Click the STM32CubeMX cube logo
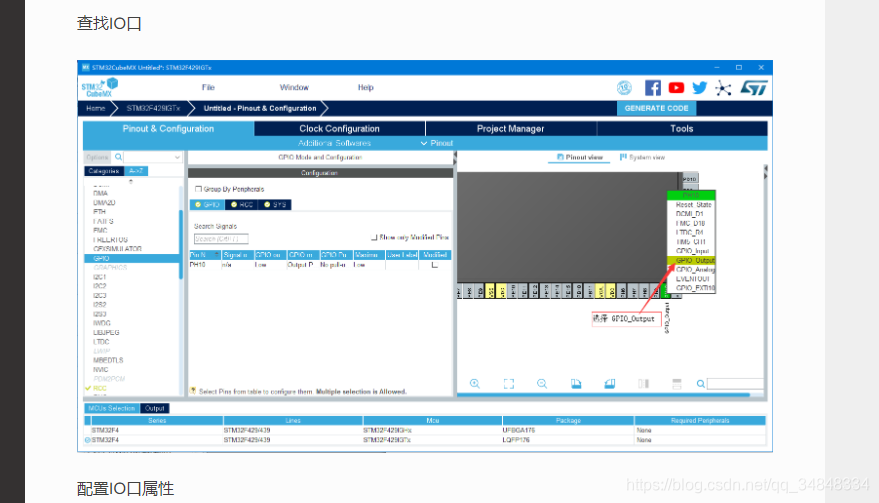Image resolution: width=879 pixels, height=503 pixels. pyautogui.click(x=100, y=87)
